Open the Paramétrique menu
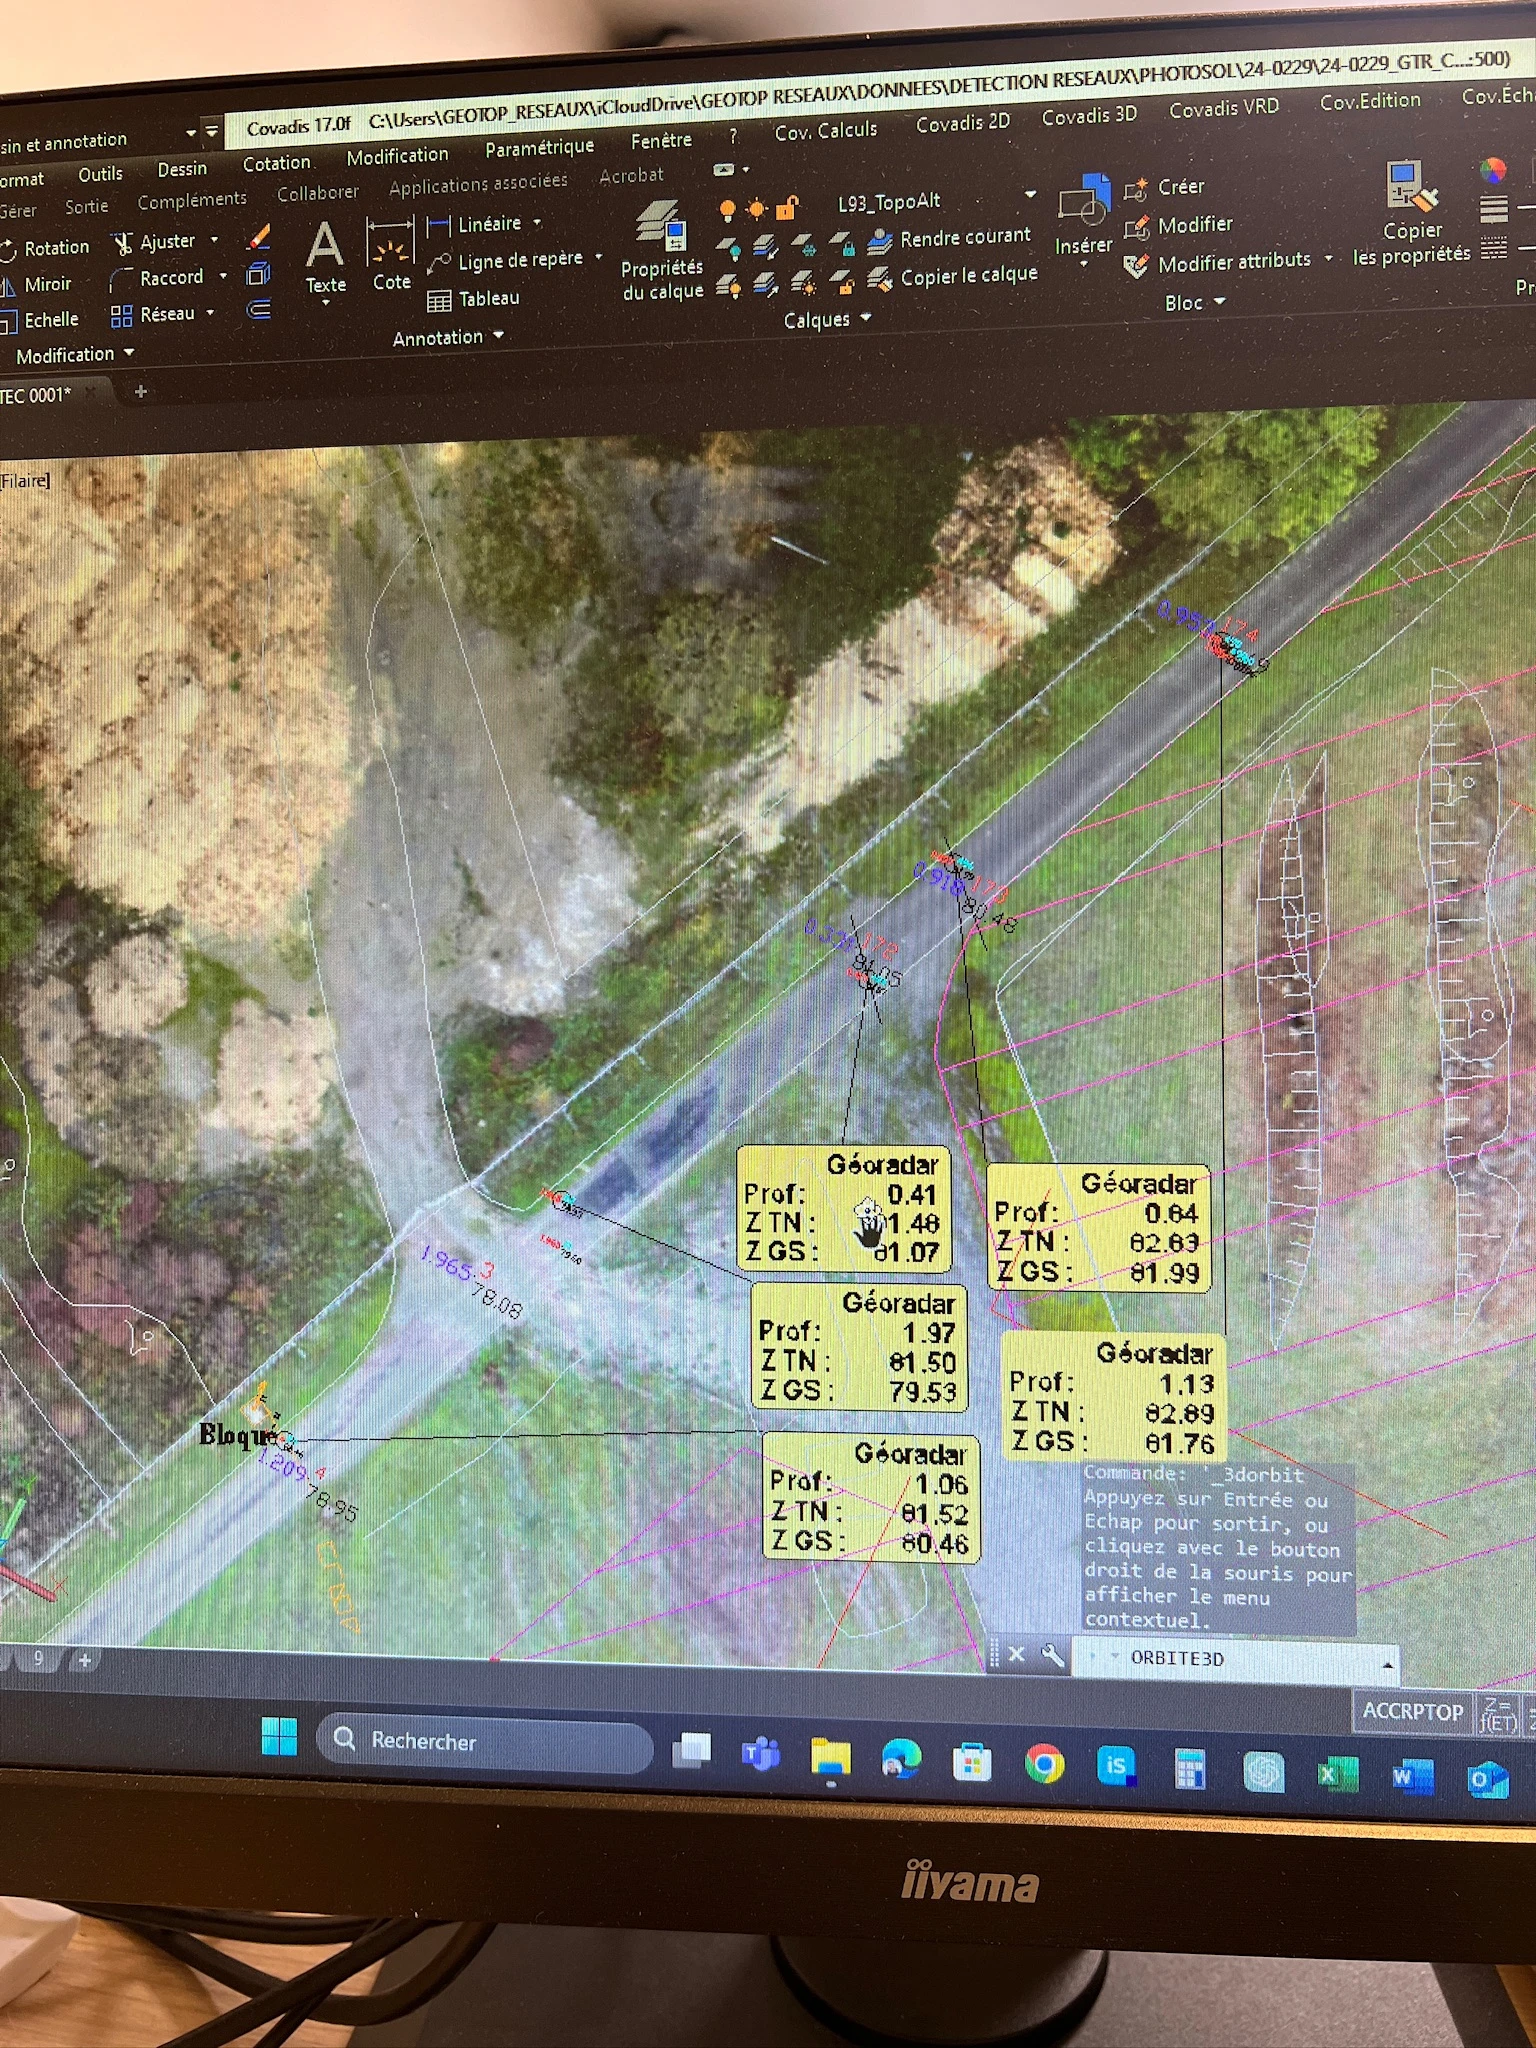The image size is (1536, 2048). pyautogui.click(x=539, y=148)
